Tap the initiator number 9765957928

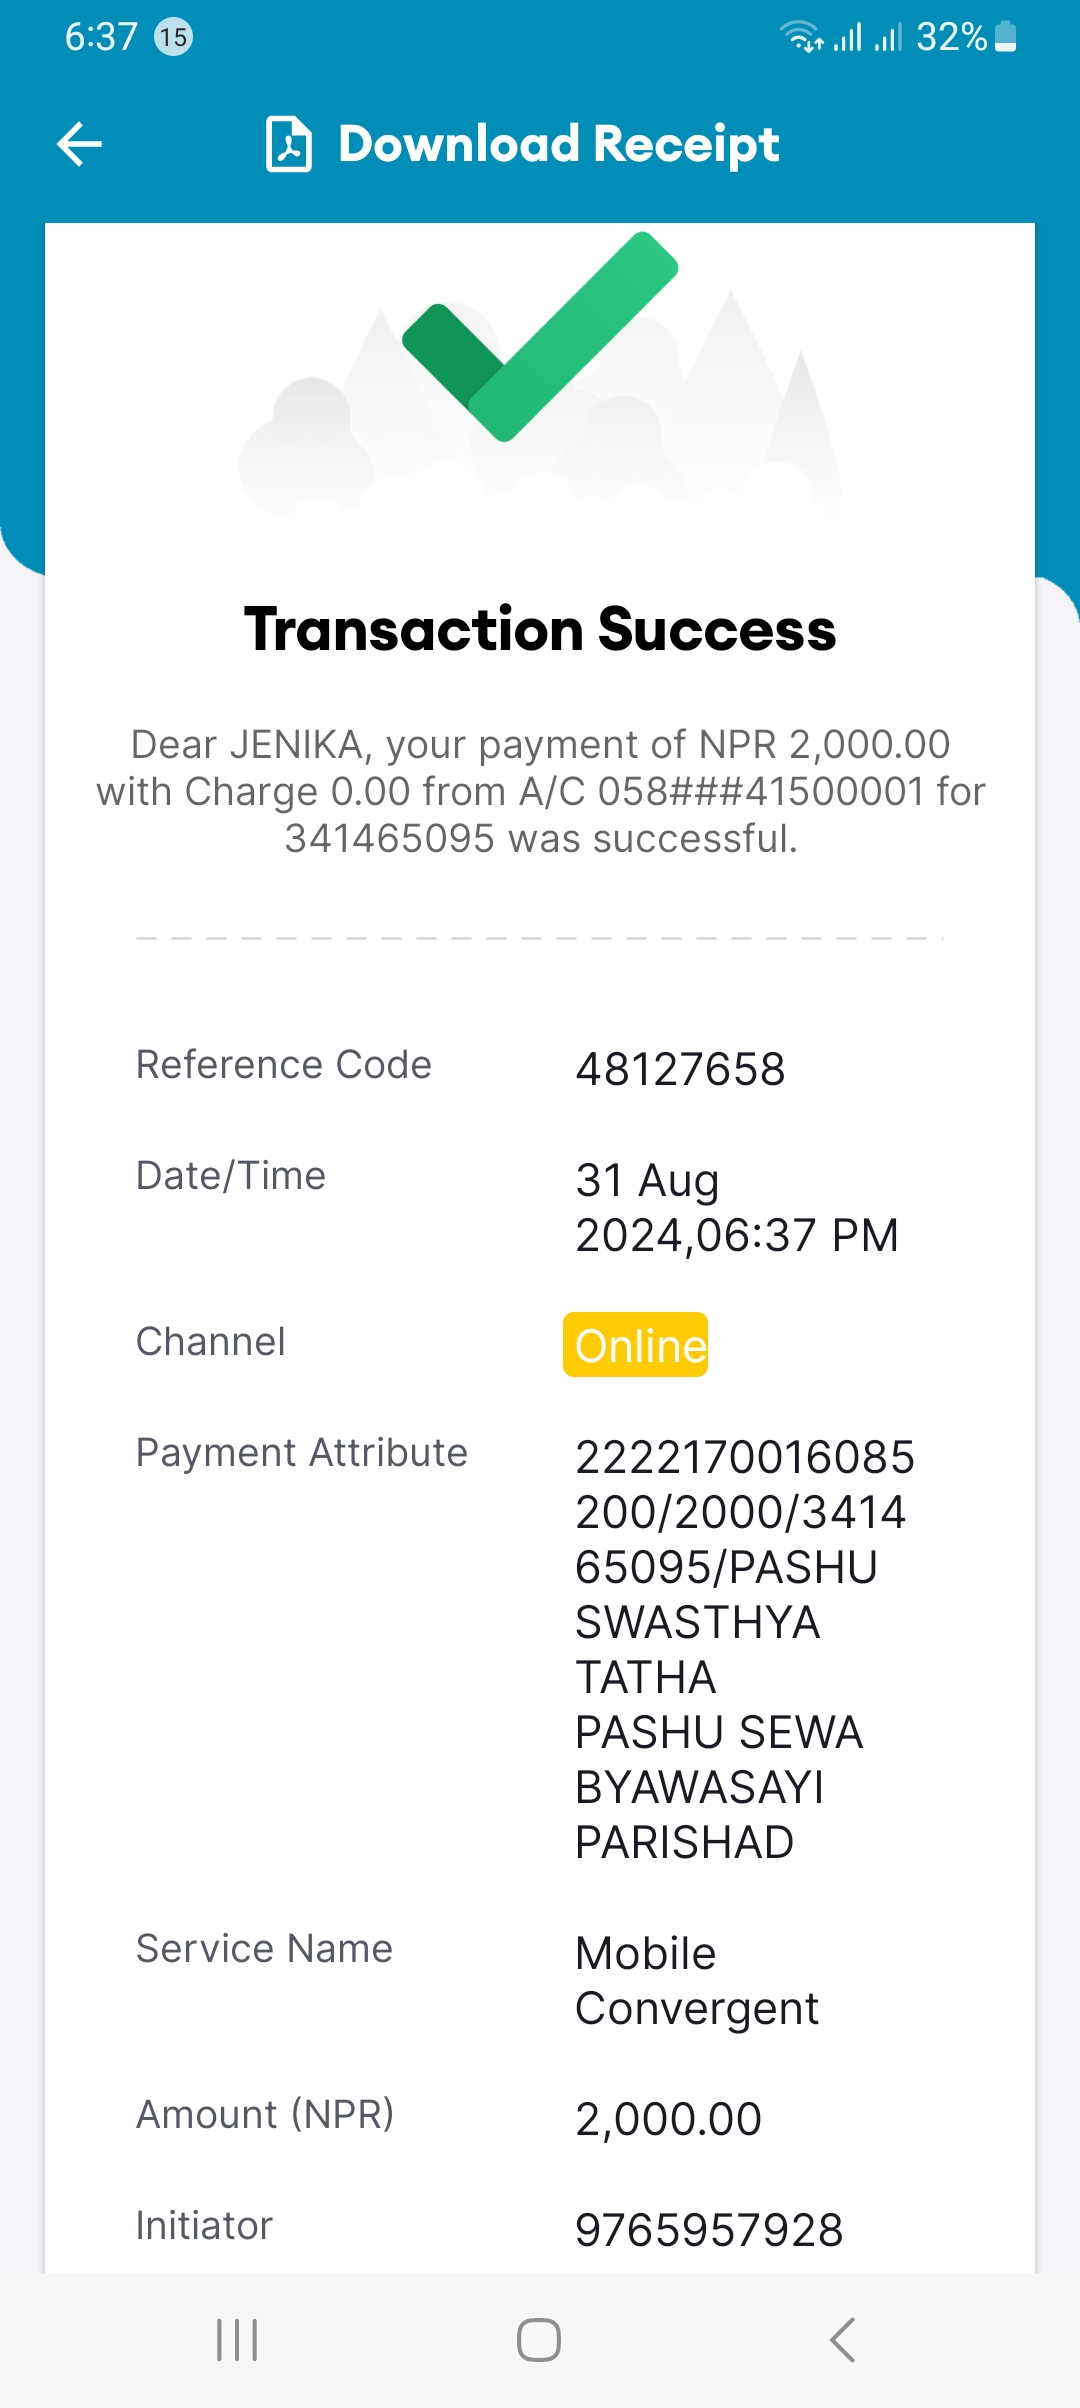point(709,2230)
